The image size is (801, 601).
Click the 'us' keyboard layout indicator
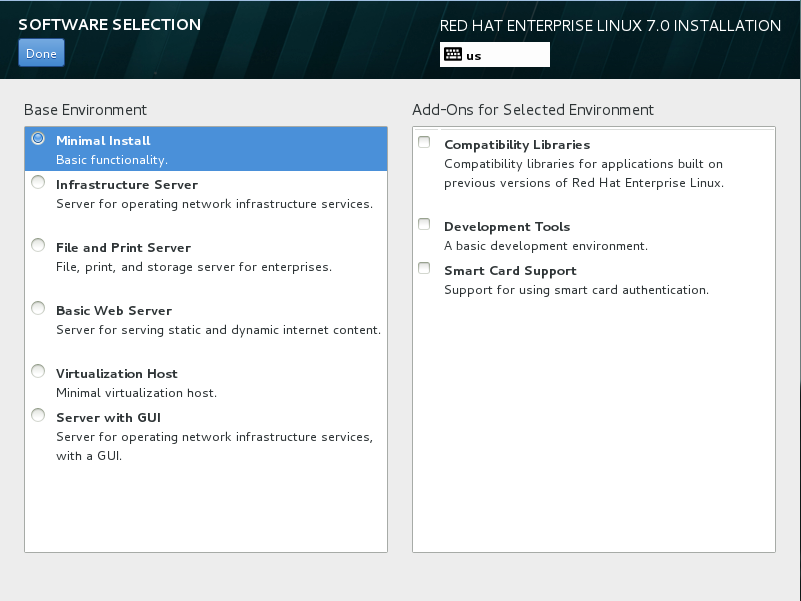point(474,56)
